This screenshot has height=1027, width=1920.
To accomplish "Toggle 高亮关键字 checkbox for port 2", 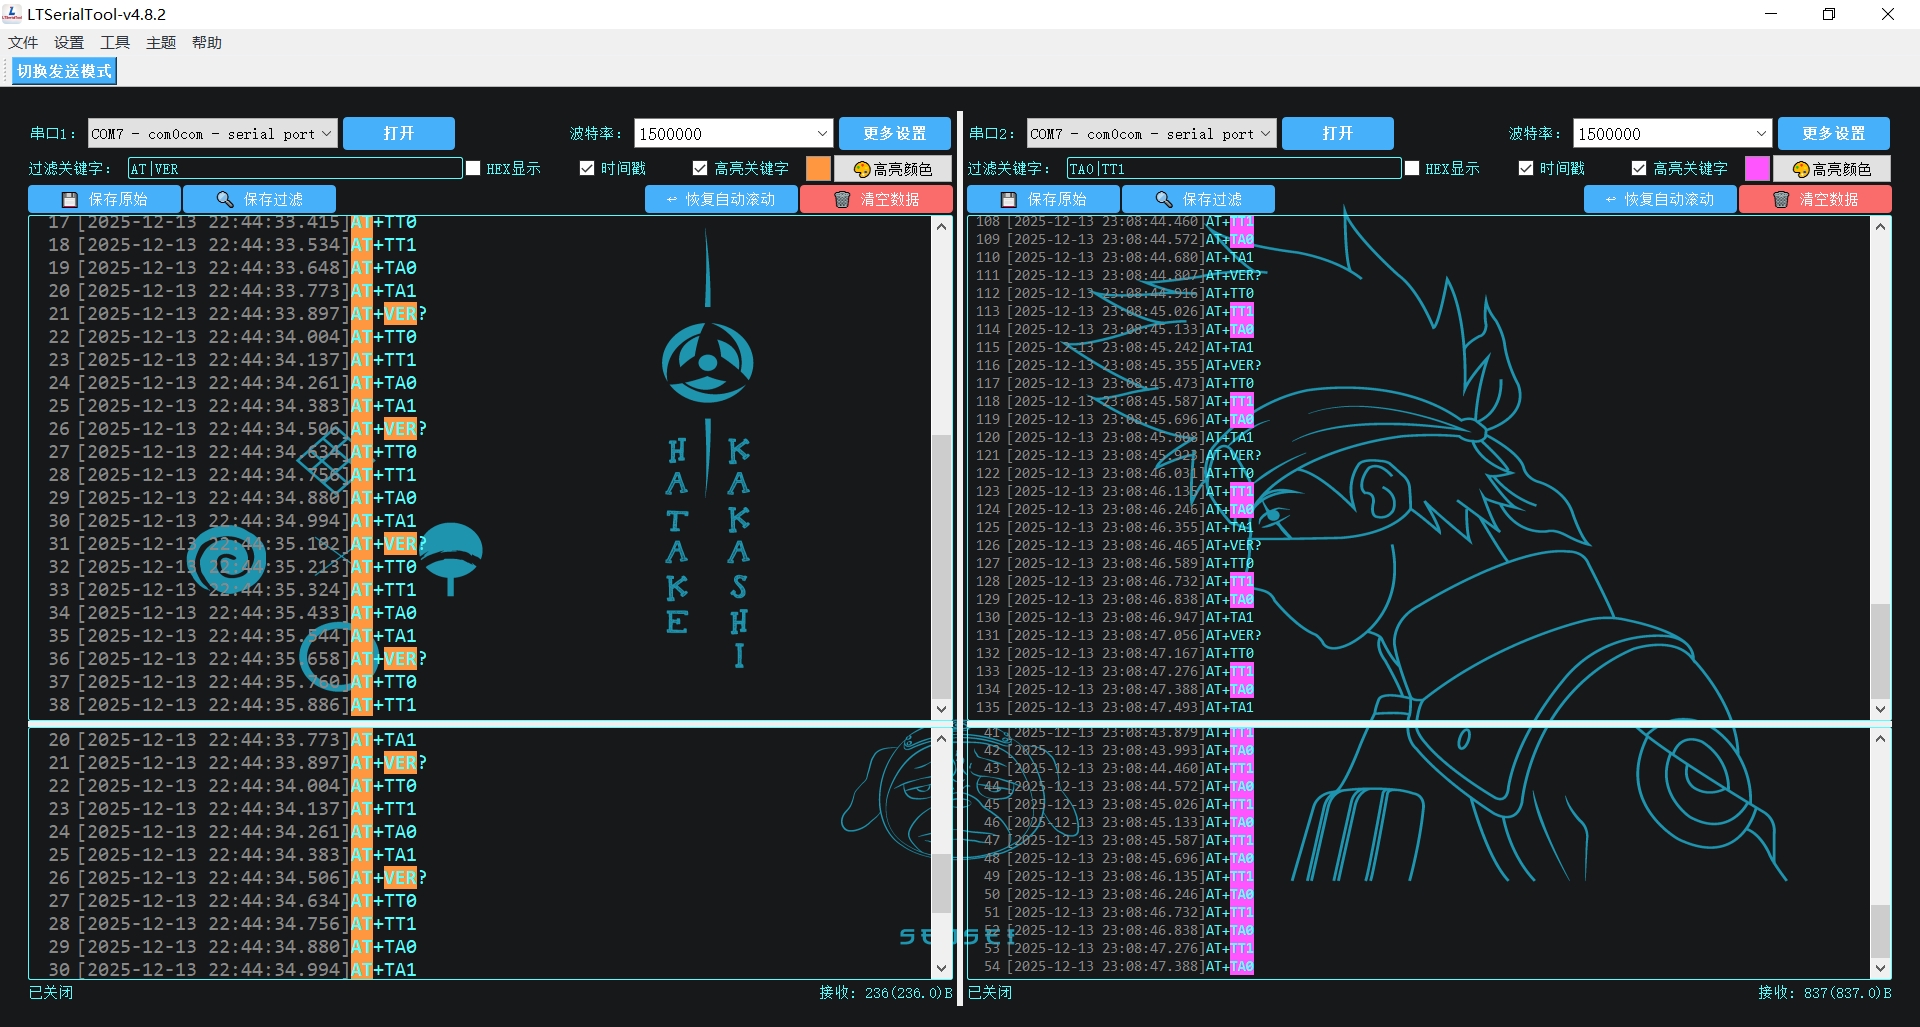I will click(x=1639, y=168).
